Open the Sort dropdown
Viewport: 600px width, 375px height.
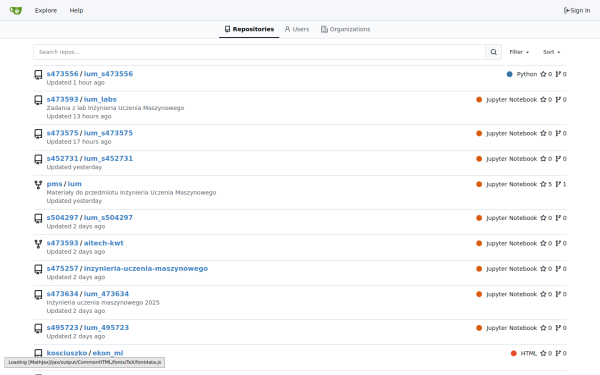tap(551, 52)
